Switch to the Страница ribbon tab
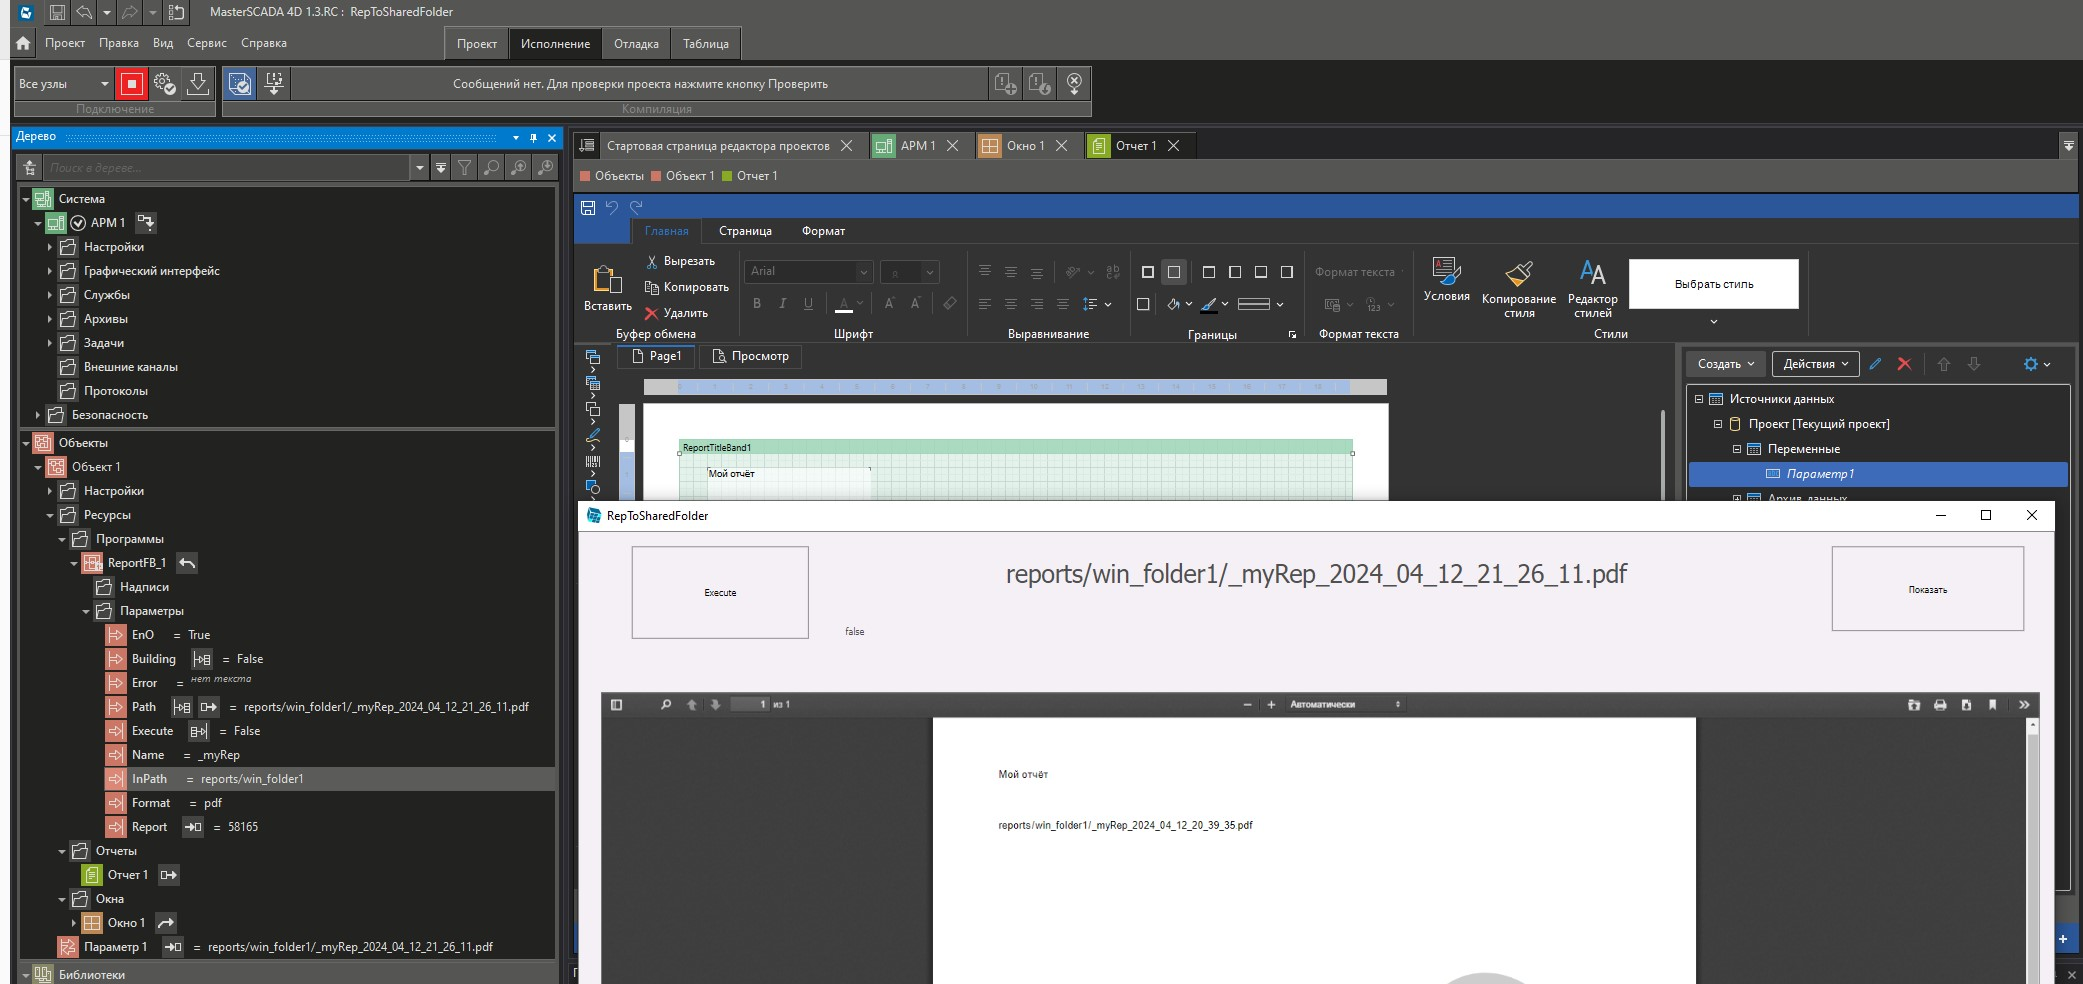Image resolution: width=2083 pixels, height=984 pixels. pos(745,231)
